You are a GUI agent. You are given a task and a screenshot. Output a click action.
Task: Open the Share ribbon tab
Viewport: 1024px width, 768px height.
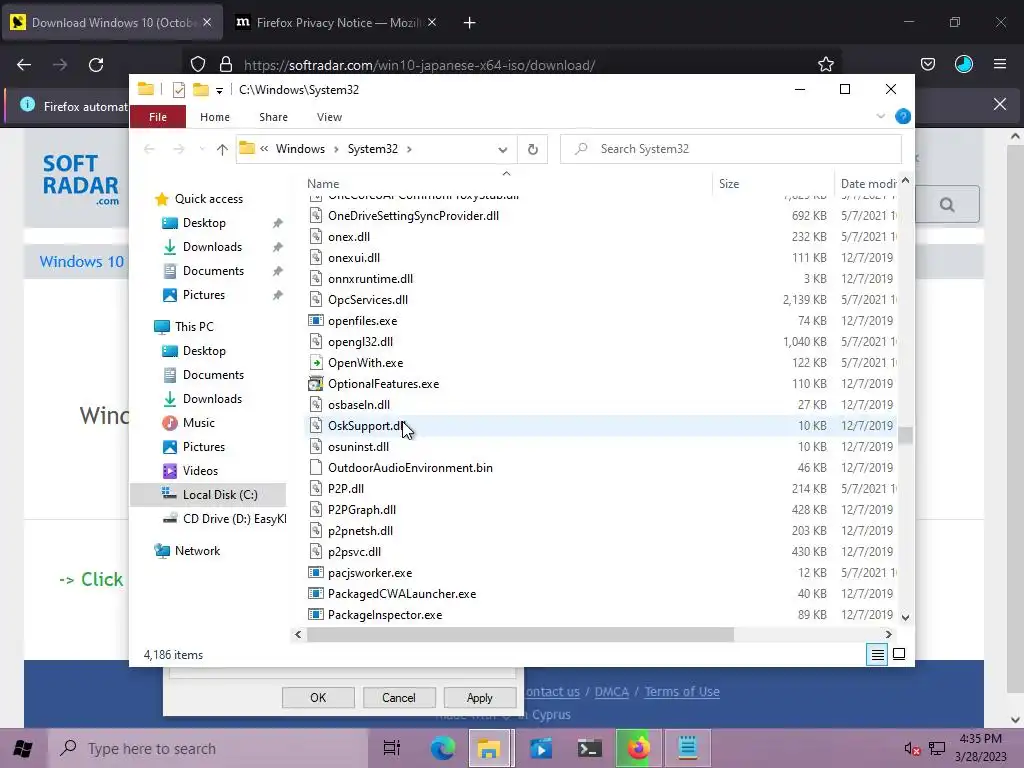273,117
